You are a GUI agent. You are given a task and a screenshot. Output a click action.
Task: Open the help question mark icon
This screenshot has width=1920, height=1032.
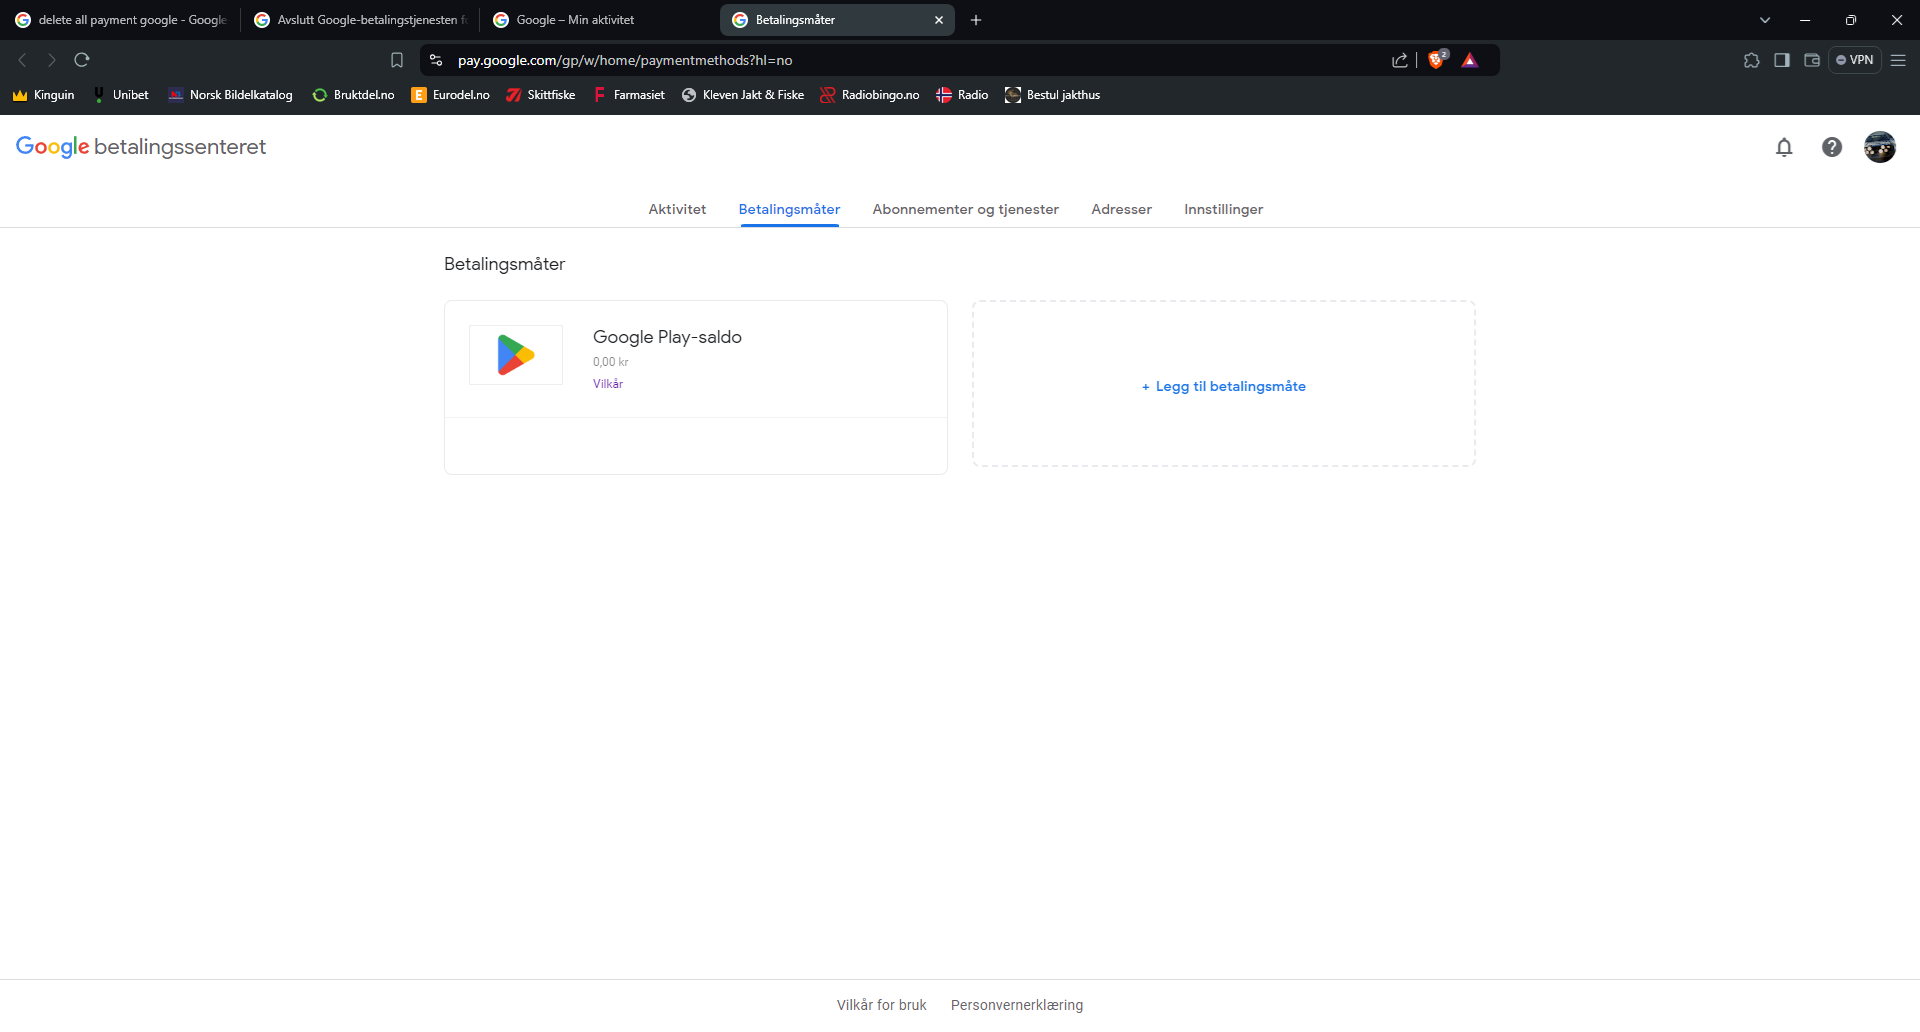[x=1832, y=147]
